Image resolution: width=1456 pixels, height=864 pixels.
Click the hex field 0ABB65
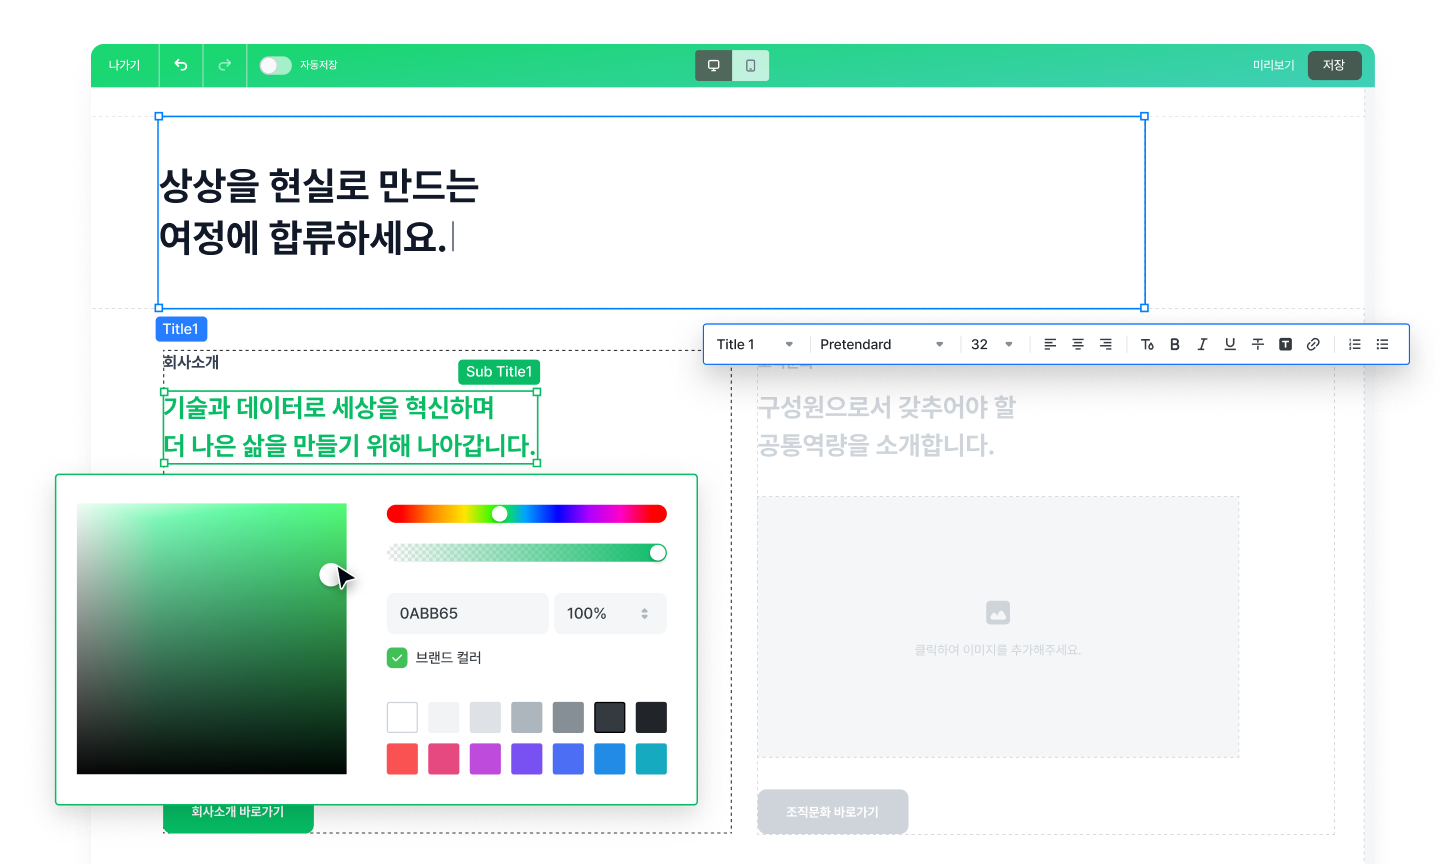467,614
